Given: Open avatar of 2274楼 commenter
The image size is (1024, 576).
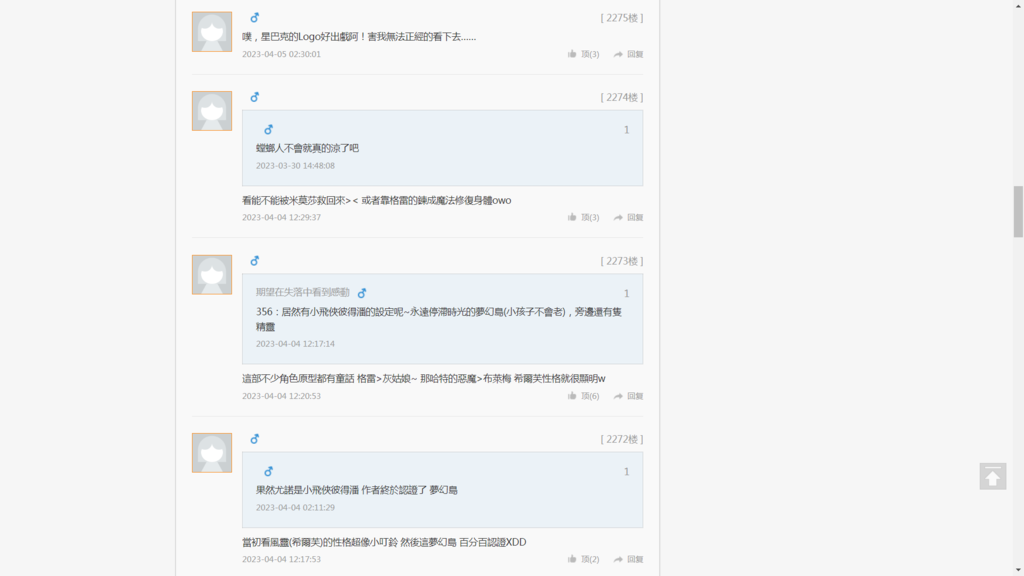Looking at the screenshot, I should coord(212,111).
